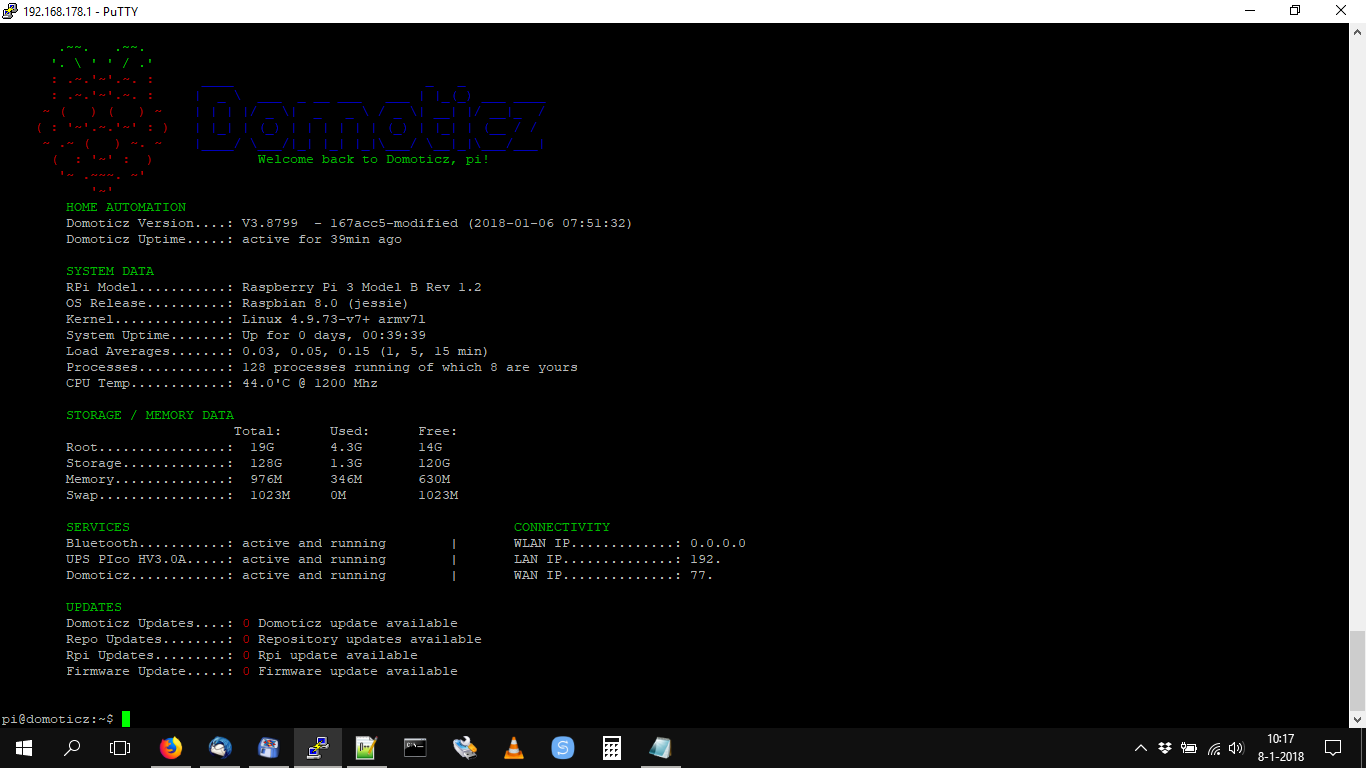This screenshot has height=768, width=1366.
Task: Check the battery power tray icon
Action: [1189, 748]
